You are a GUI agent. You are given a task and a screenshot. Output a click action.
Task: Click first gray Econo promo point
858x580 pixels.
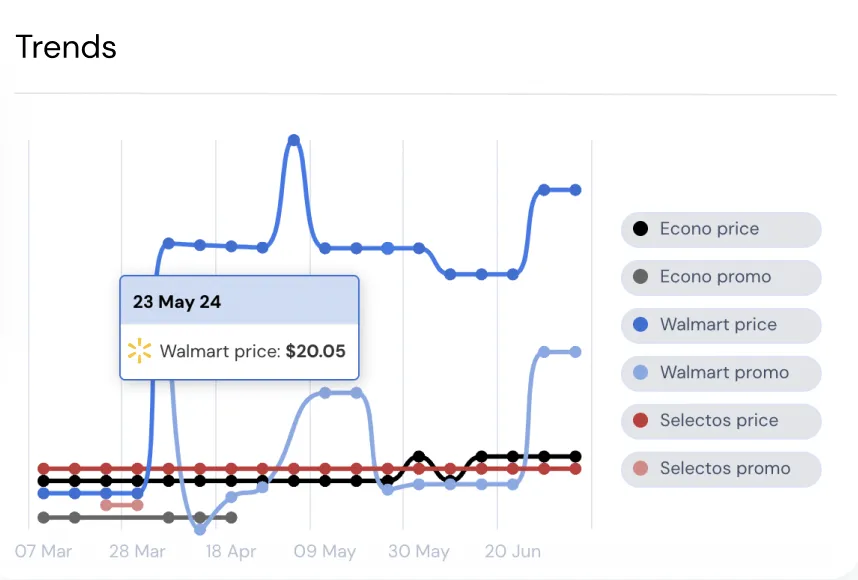click(x=44, y=517)
